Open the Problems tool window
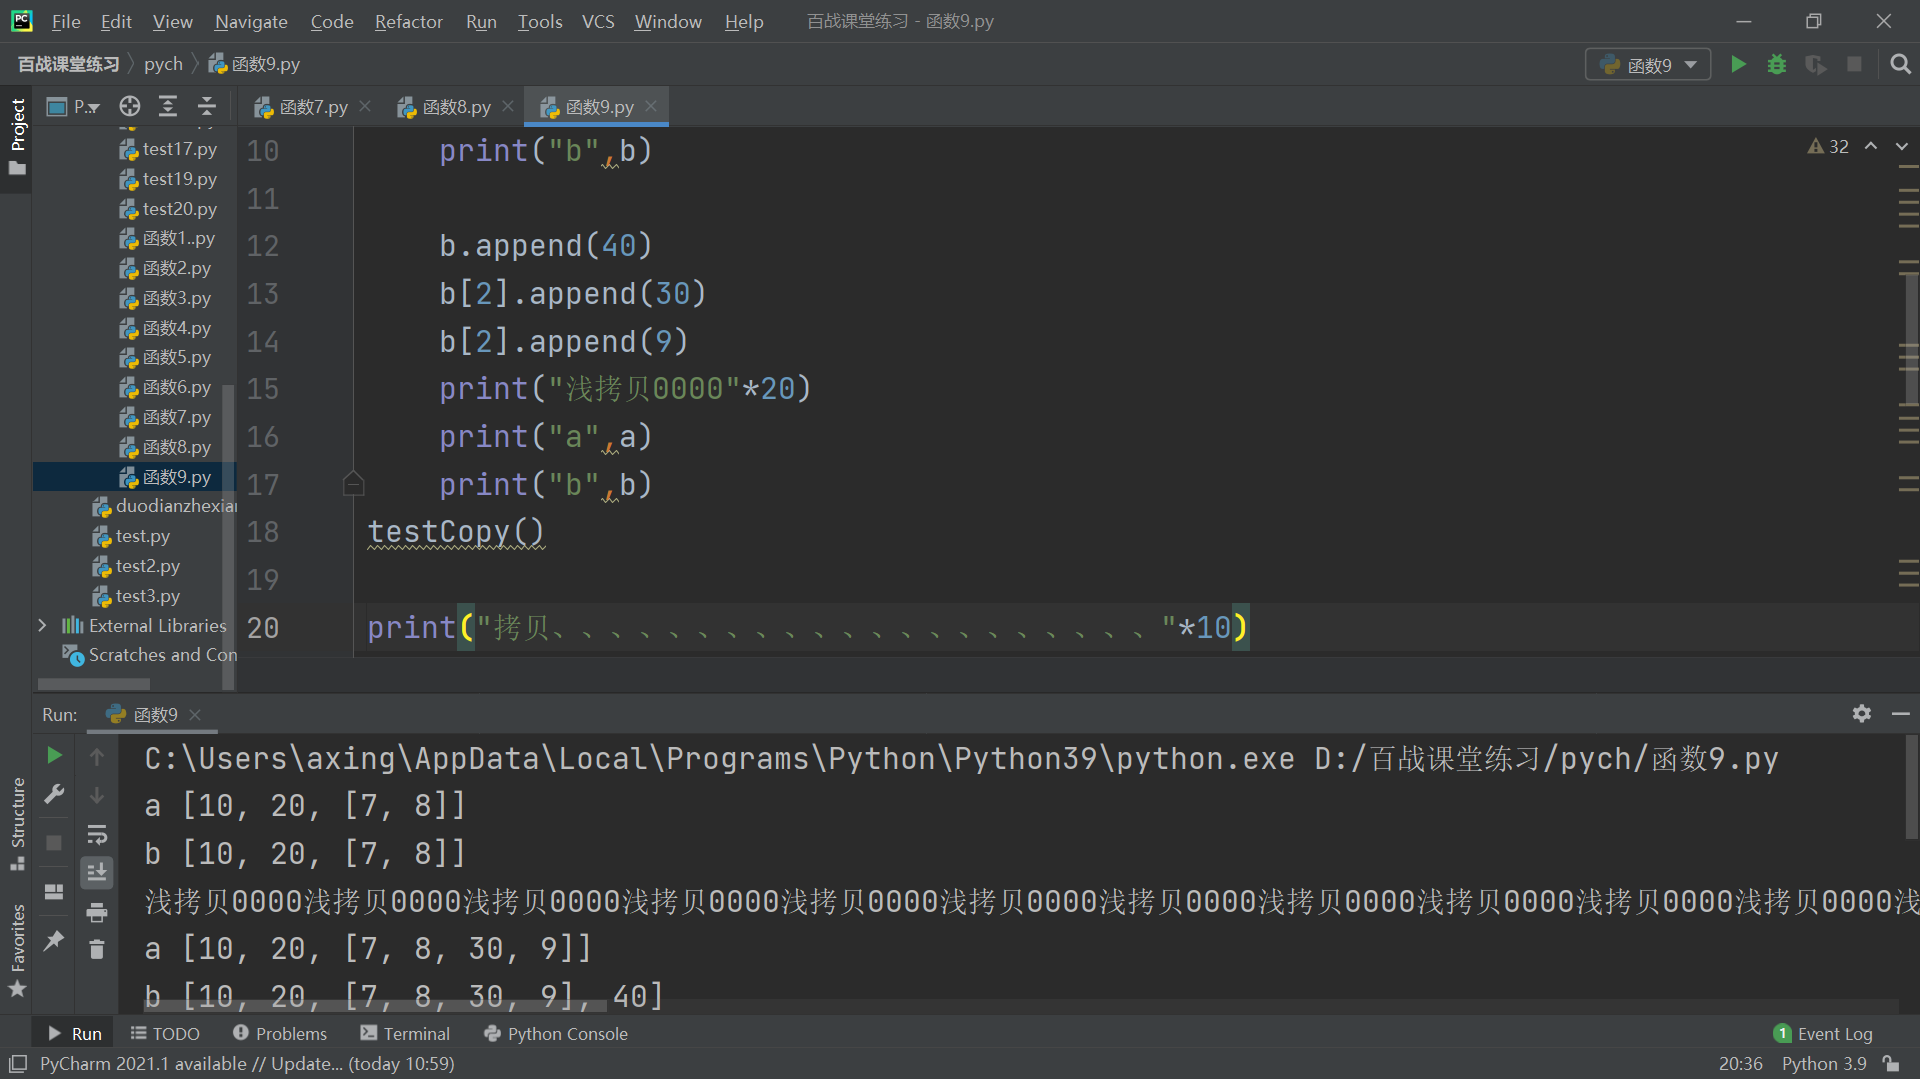 point(280,1033)
